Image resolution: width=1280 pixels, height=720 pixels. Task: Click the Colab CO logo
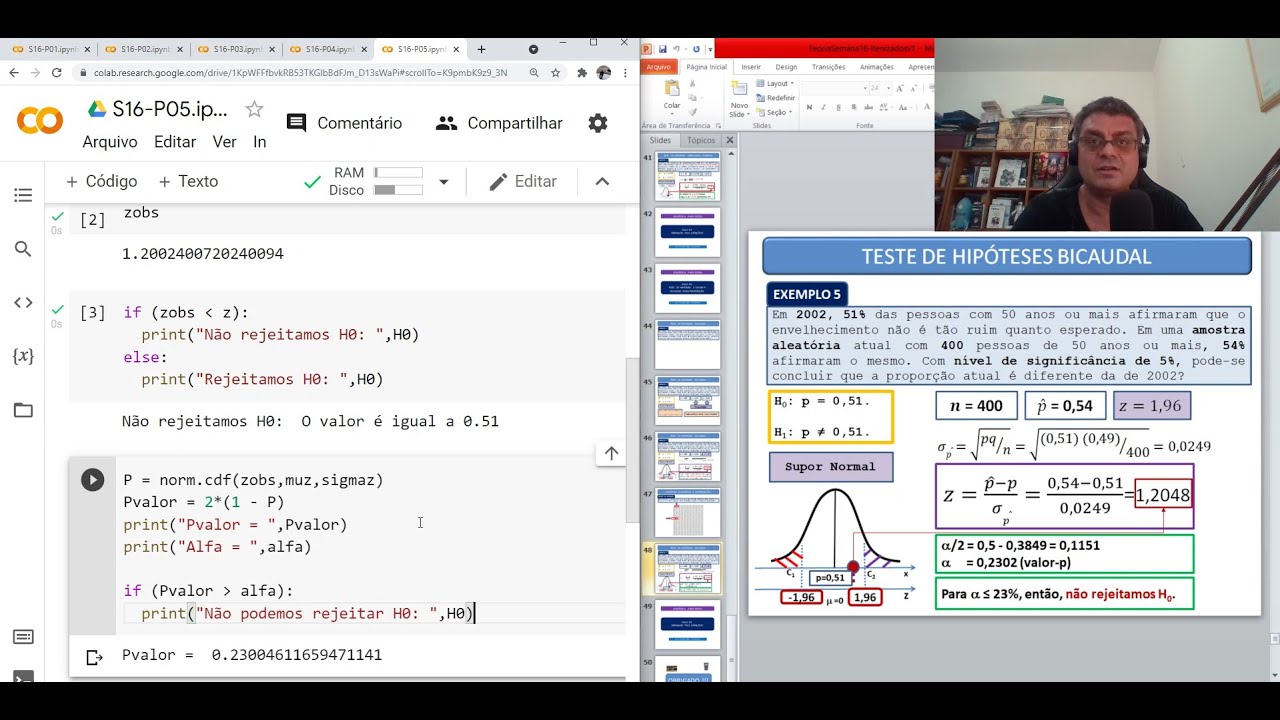coord(40,121)
